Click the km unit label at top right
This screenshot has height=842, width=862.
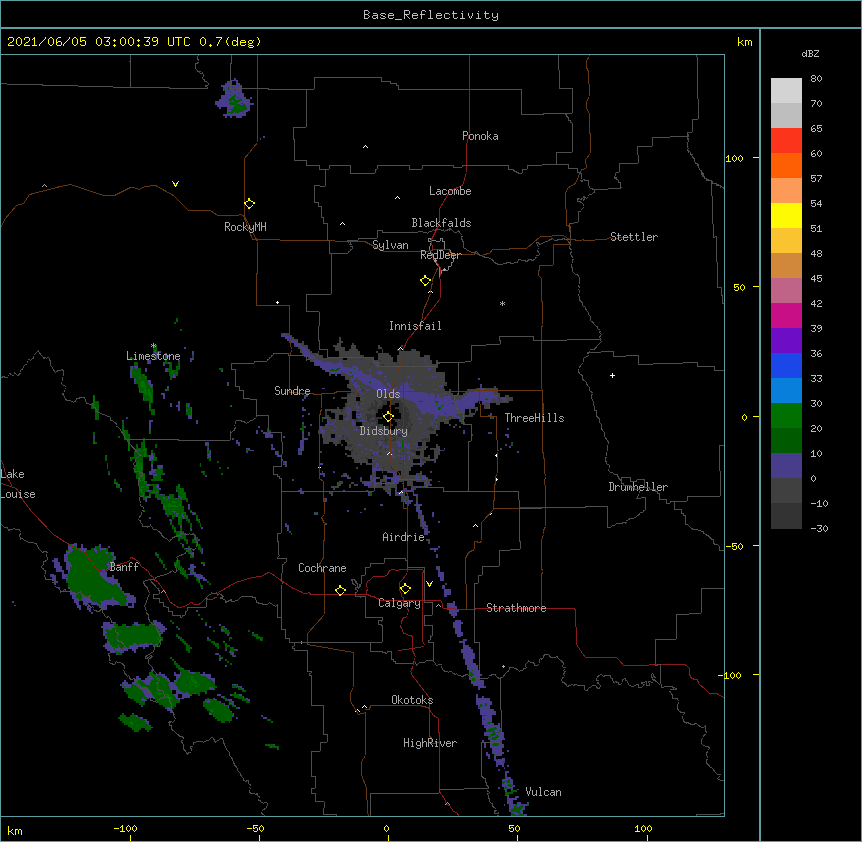745,42
